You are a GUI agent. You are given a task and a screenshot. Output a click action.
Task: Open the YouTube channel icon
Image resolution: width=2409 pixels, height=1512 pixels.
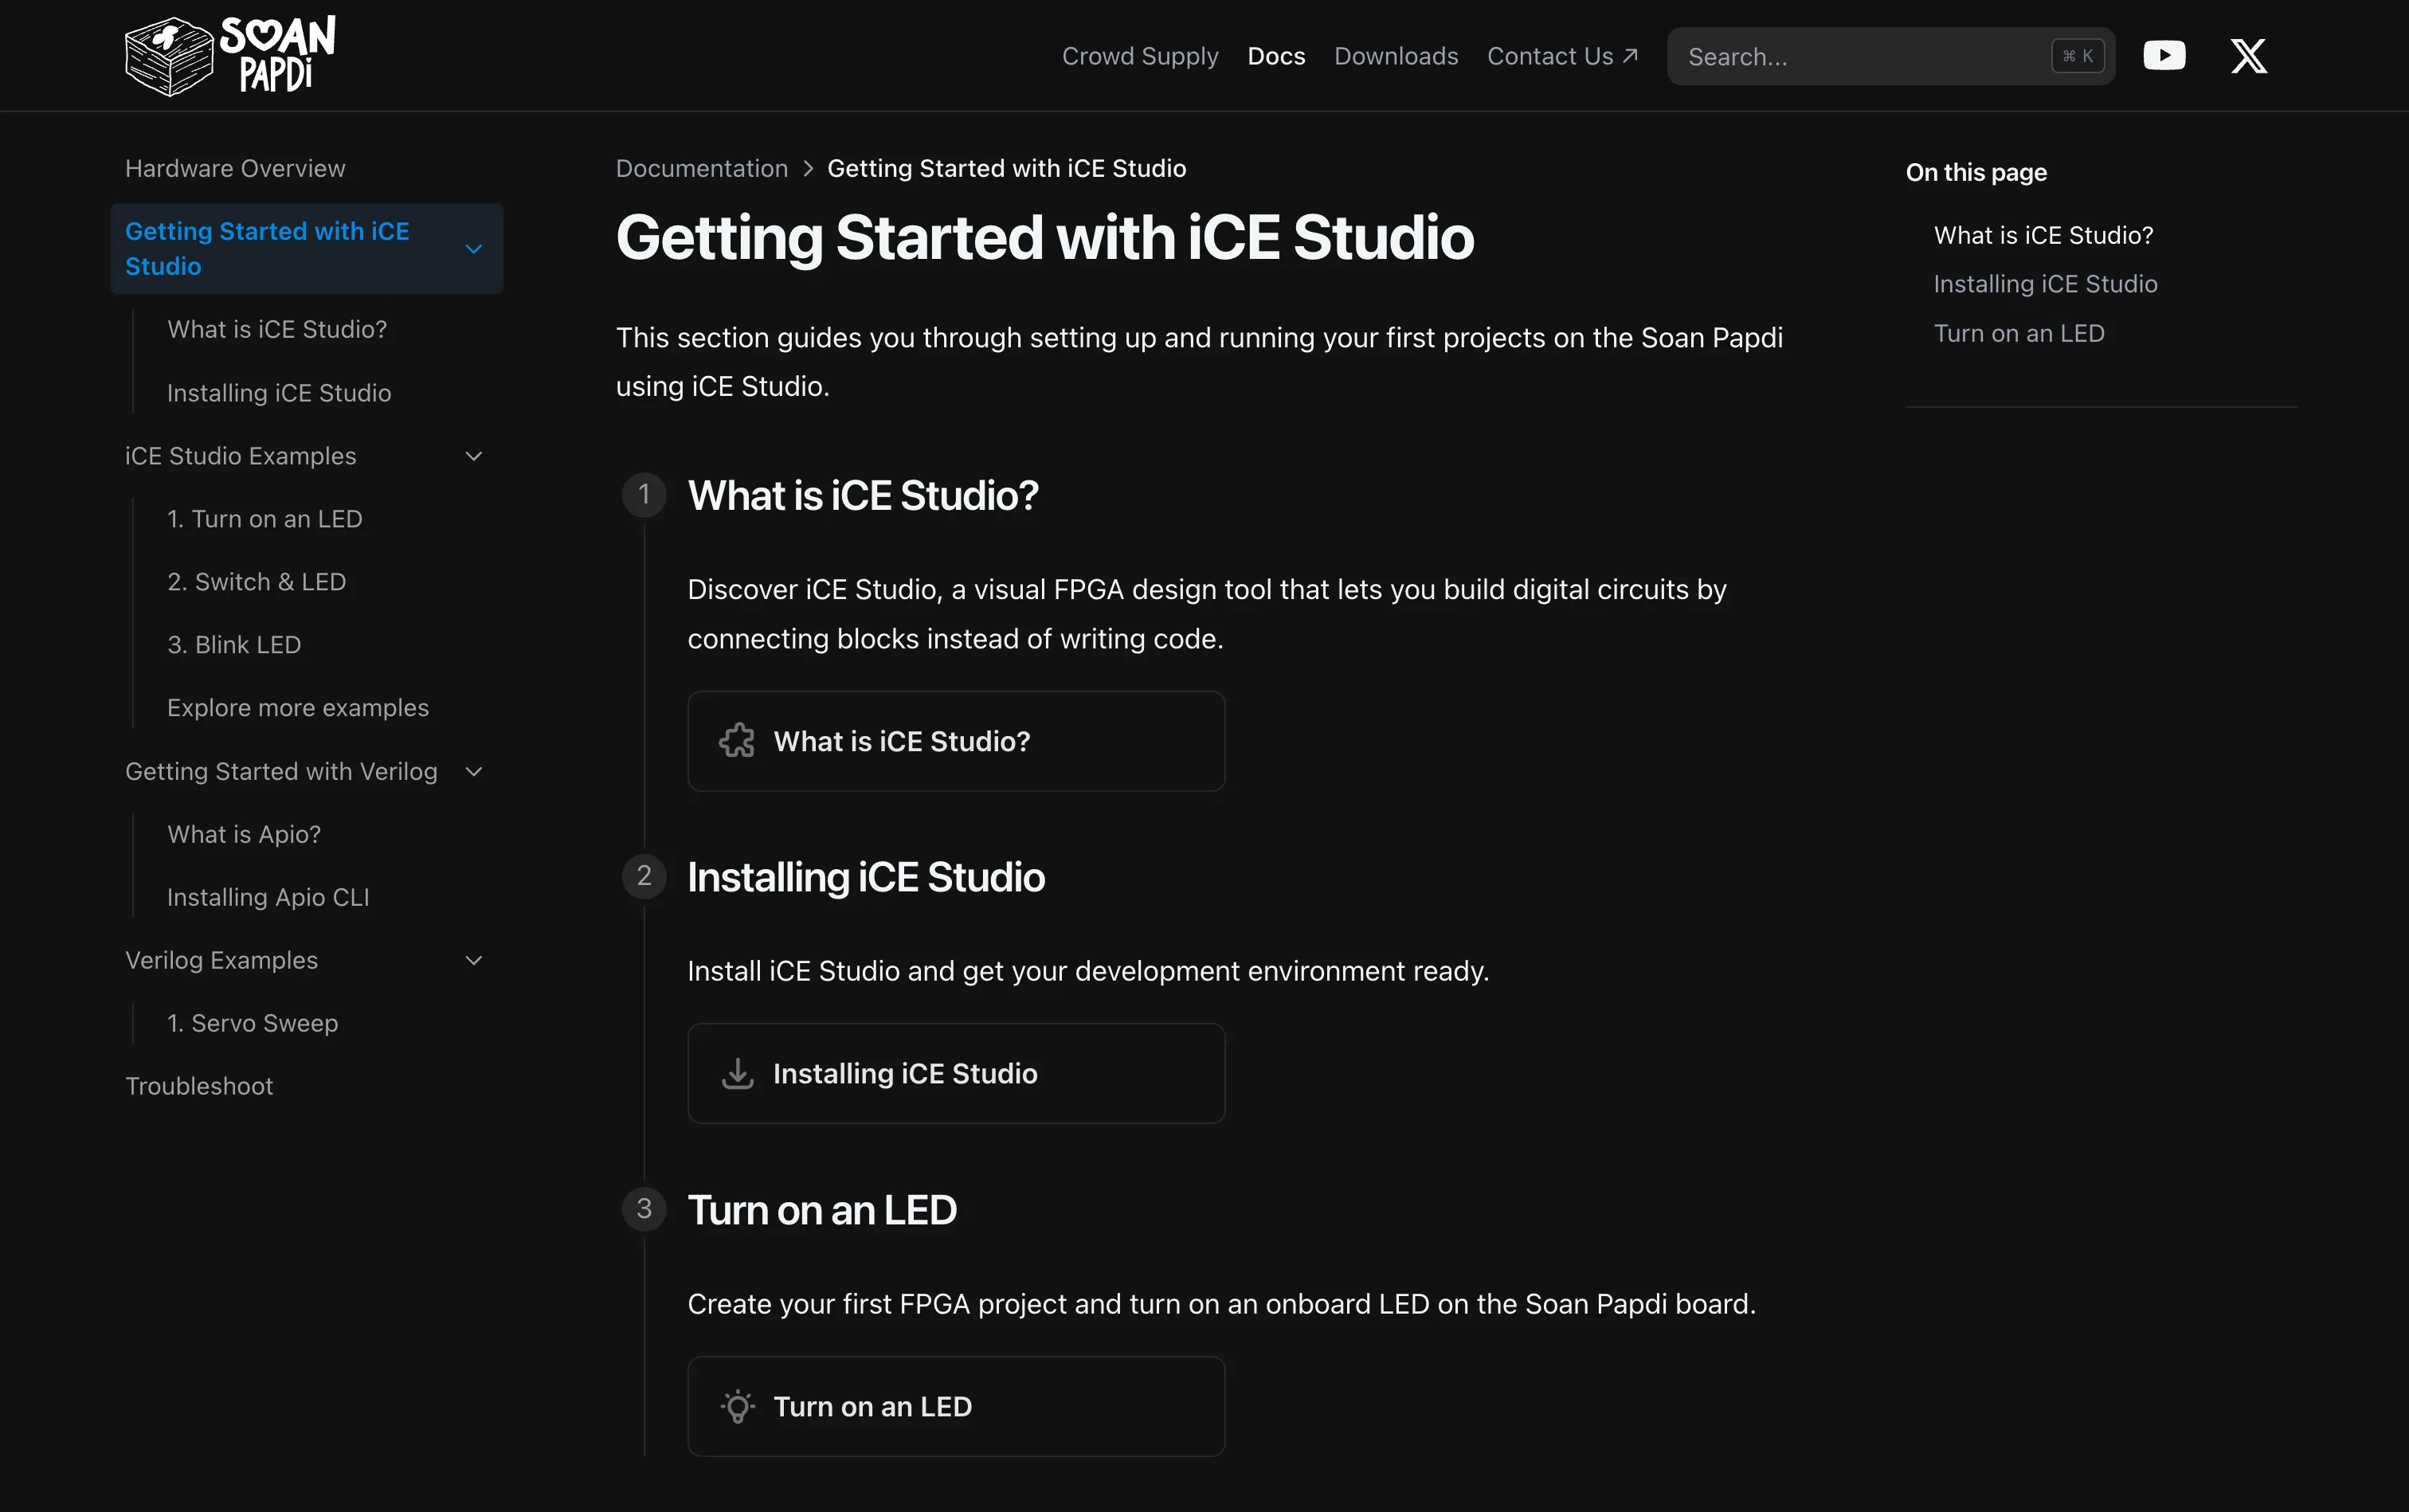[x=2164, y=56]
